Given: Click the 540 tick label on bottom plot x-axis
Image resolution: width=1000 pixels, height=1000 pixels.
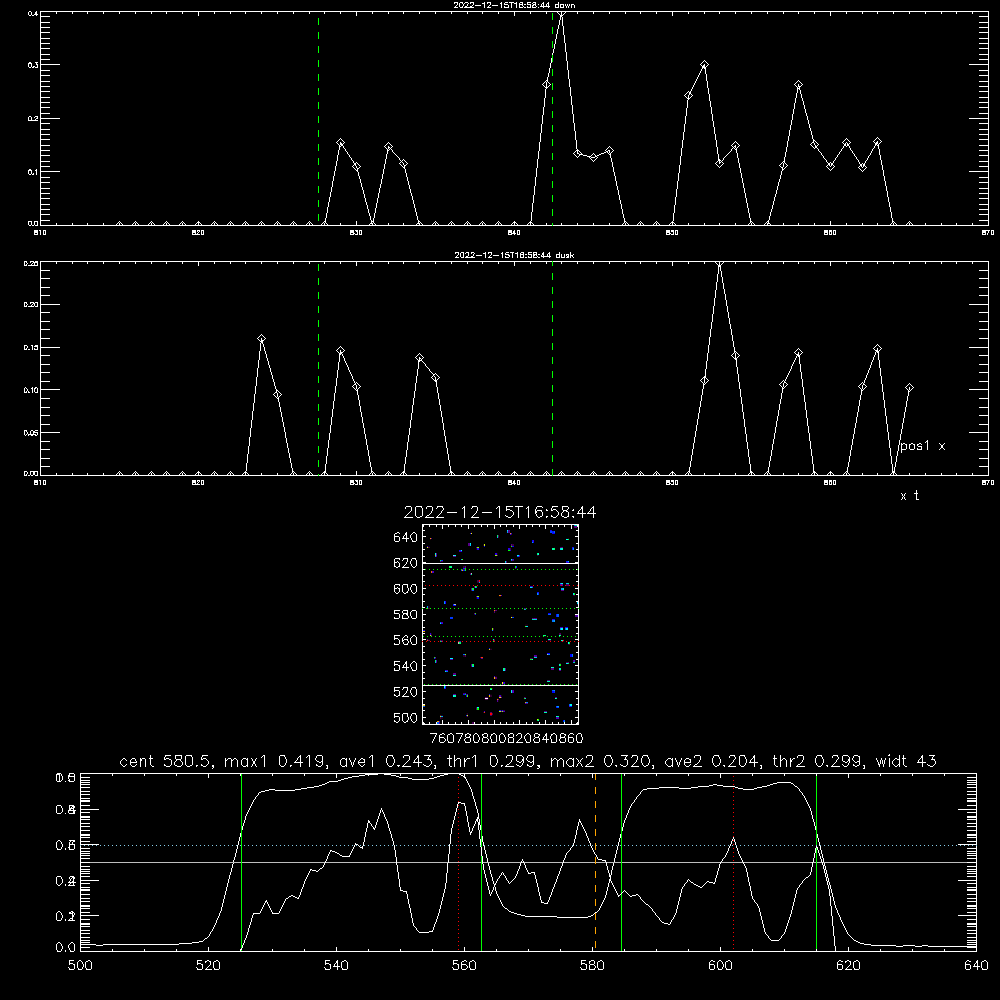Looking at the screenshot, I should [x=336, y=966].
